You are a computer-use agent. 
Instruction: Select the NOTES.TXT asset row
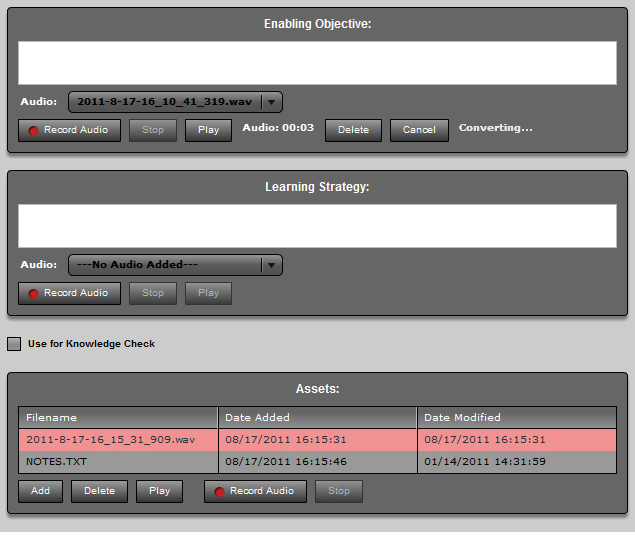[x=118, y=462]
